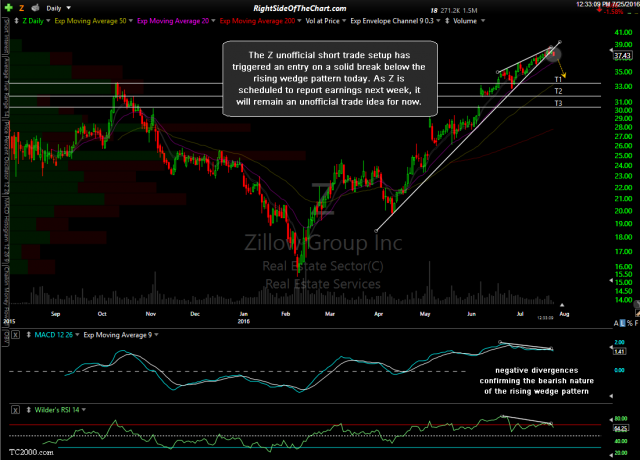Click the T2 price target label
The image size is (640, 460).
click(x=558, y=91)
